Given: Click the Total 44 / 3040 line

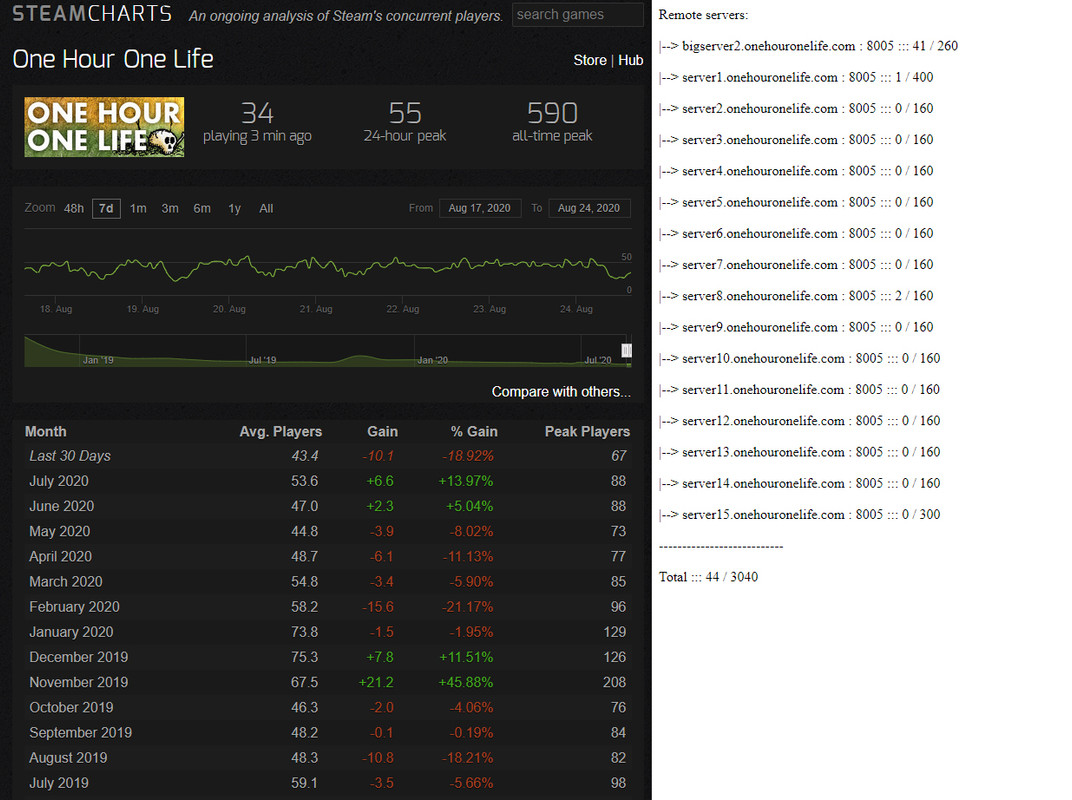Looking at the screenshot, I should 708,577.
